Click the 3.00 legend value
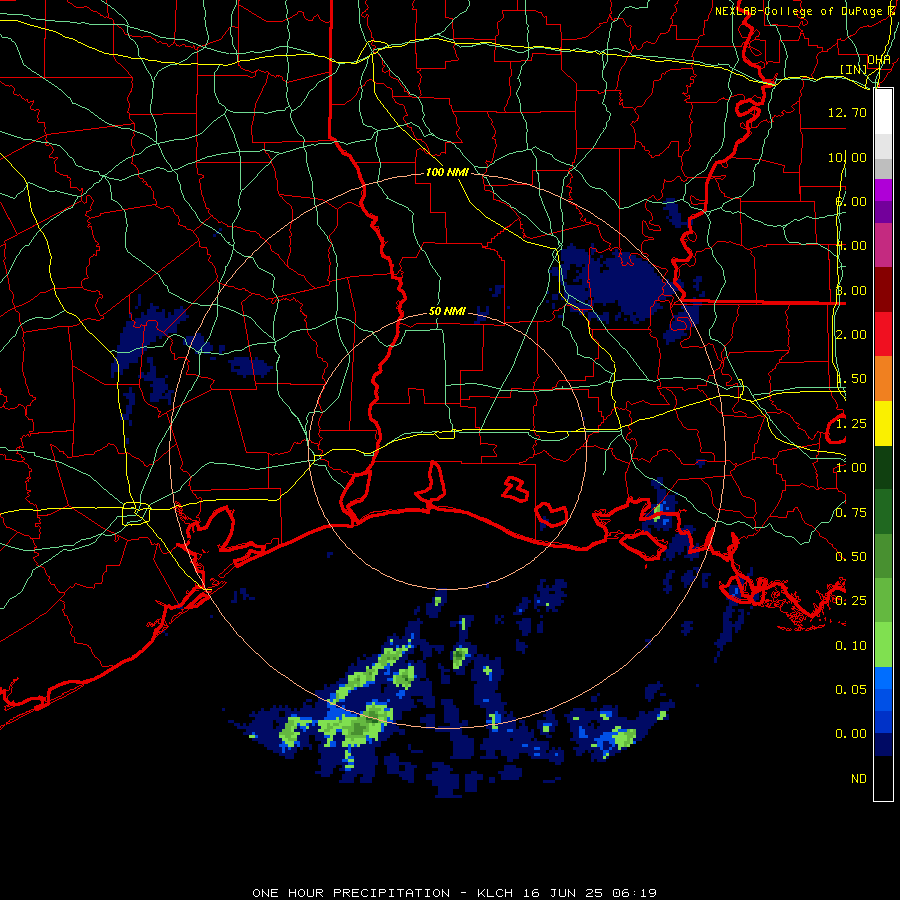900x900 pixels. coord(851,290)
